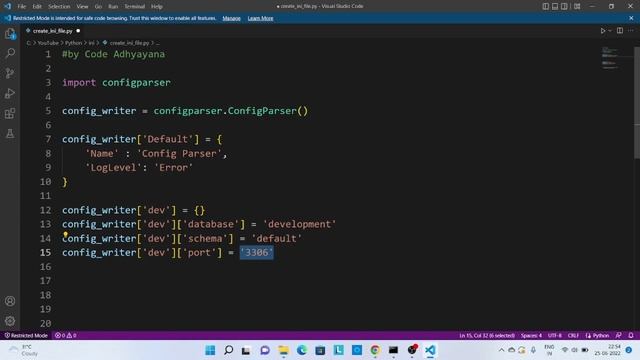Open the taskbar Chat icon
This screenshot has height=360, width=640.
click(265, 350)
